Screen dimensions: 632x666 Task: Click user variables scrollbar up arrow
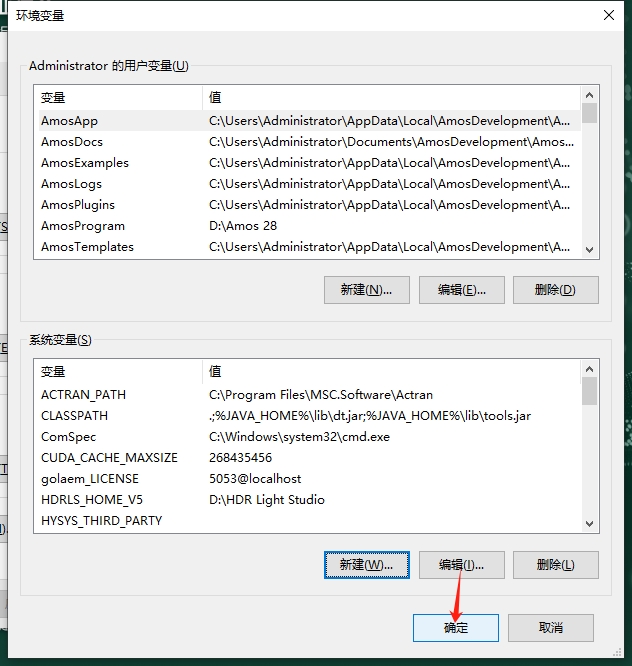tap(590, 95)
